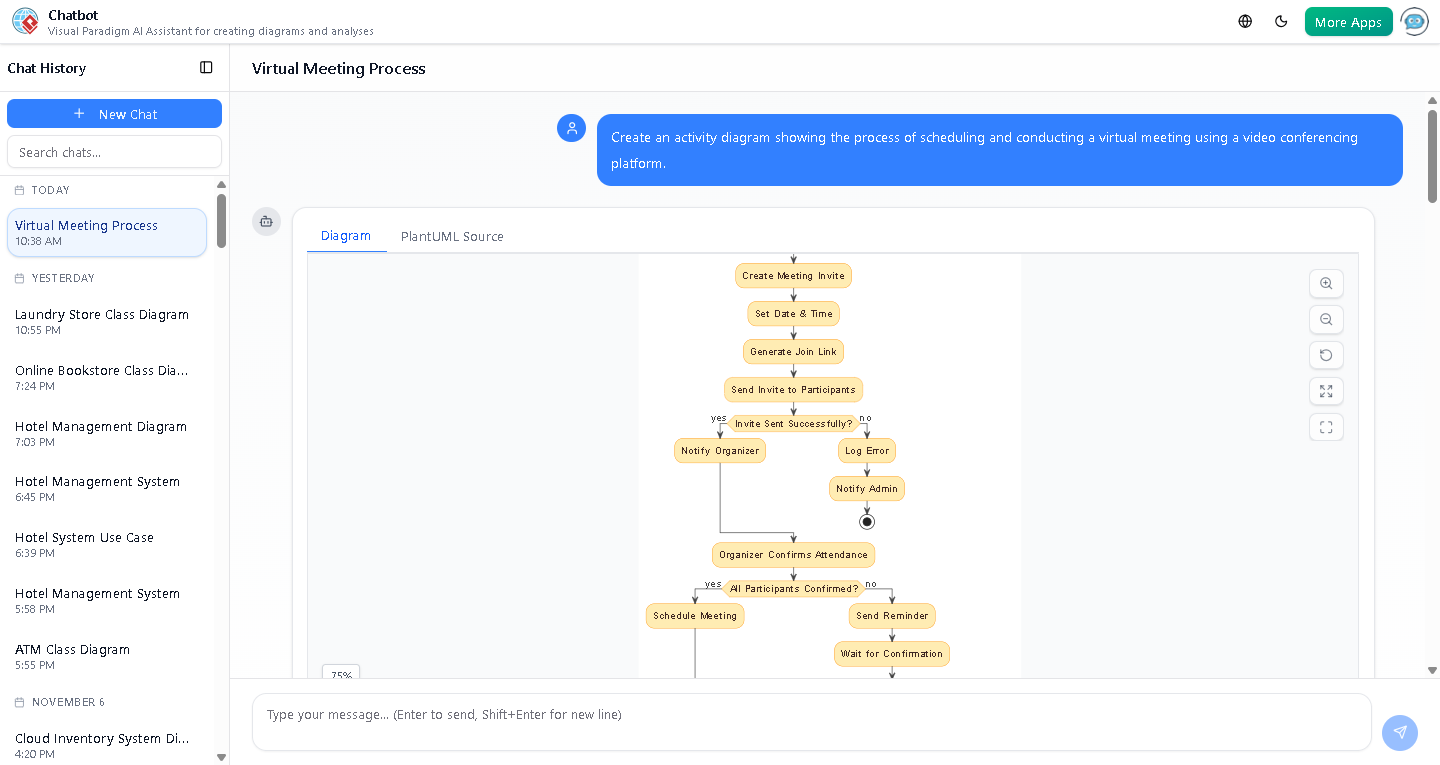Fit the diagram to the frame
This screenshot has height=765, width=1440.
[1326, 427]
